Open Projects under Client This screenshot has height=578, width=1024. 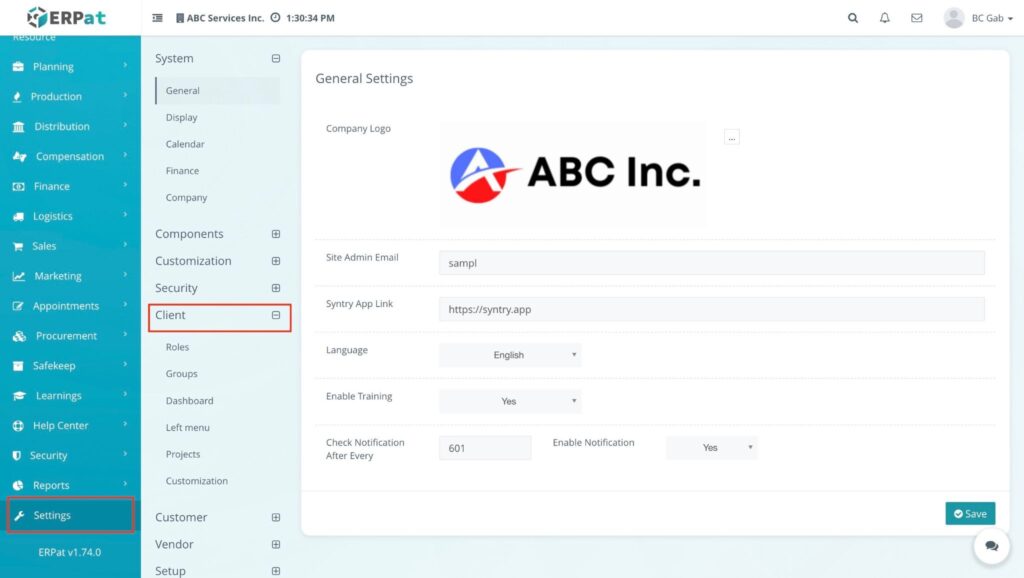183,455
